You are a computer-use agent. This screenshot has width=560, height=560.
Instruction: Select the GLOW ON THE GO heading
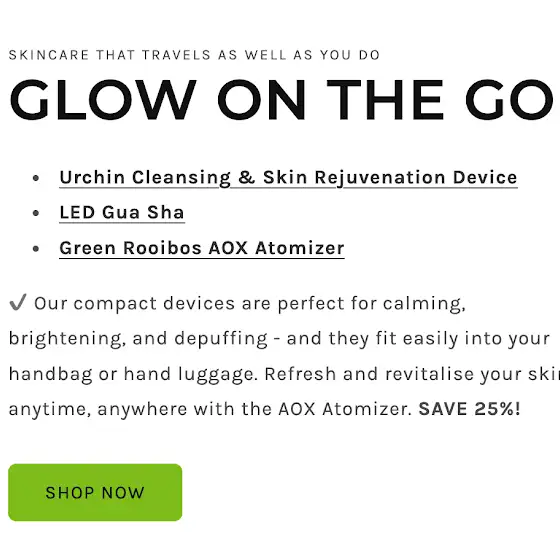click(x=281, y=100)
